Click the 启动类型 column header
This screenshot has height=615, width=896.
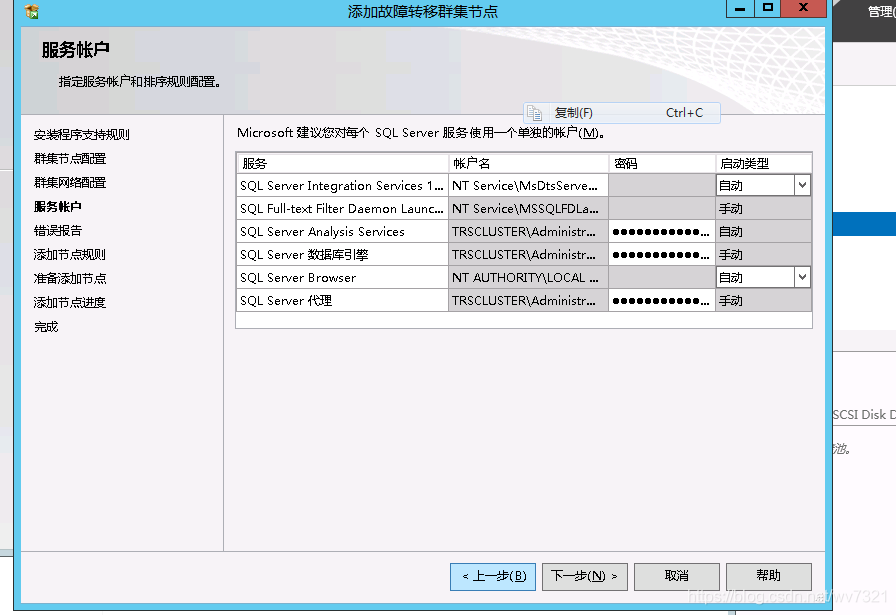763,163
